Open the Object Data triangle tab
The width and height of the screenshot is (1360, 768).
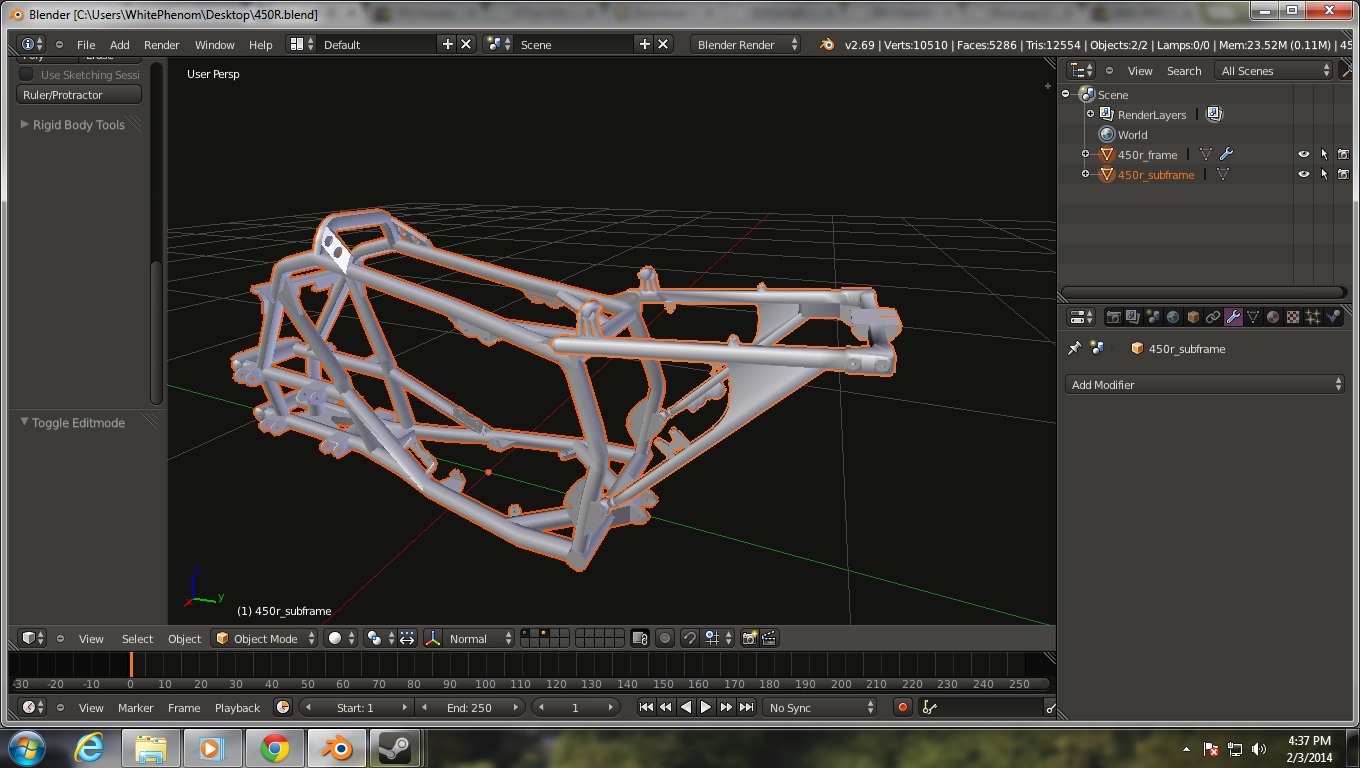pos(1253,317)
